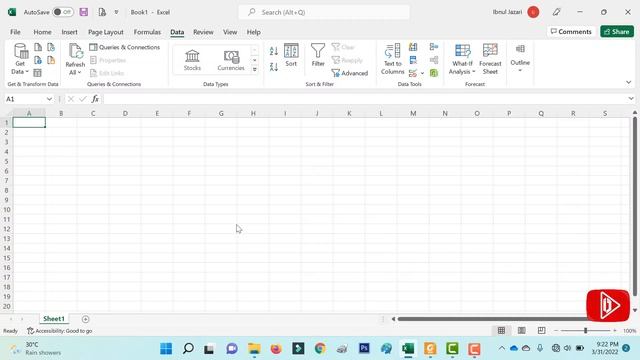Toggle the AutoSave switch
The image size is (640, 360).
click(x=63, y=12)
